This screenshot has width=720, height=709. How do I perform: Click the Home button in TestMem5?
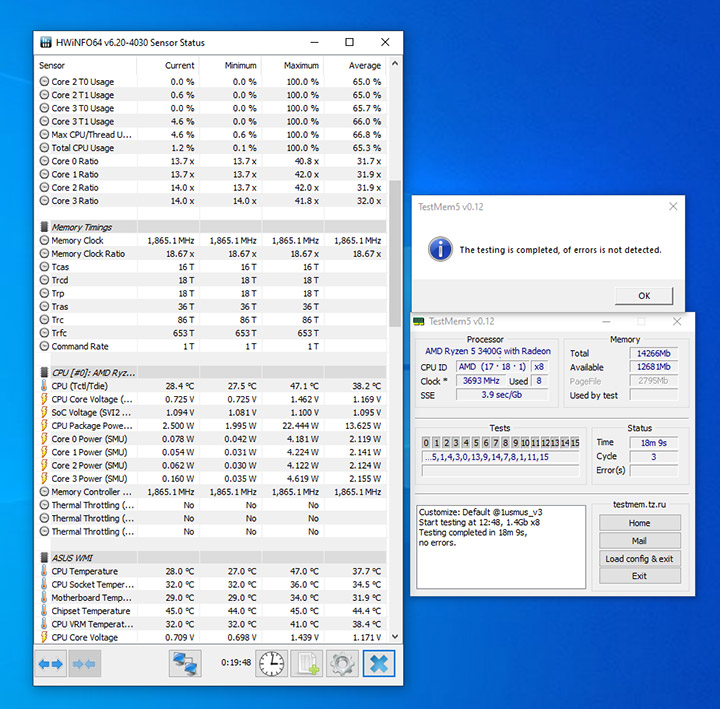[639, 523]
